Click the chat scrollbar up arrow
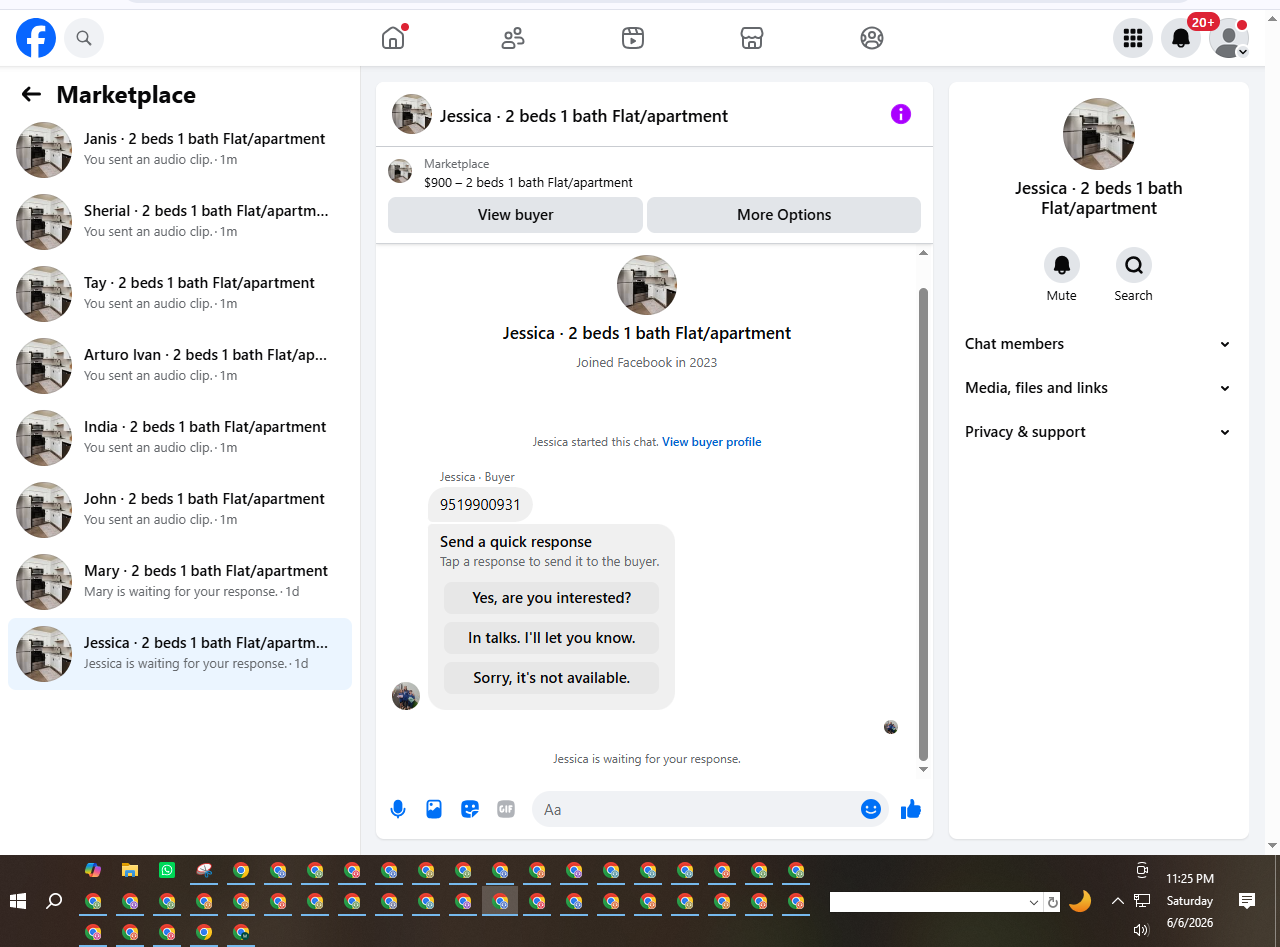The image size is (1280, 947). point(923,253)
